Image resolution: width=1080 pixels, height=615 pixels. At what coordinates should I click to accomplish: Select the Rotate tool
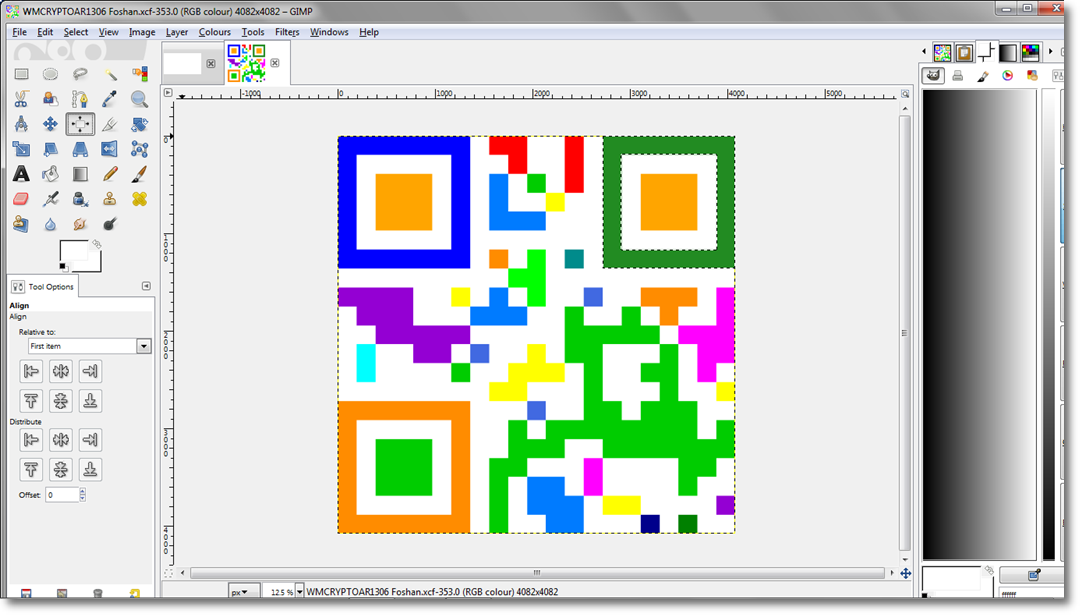[139, 124]
